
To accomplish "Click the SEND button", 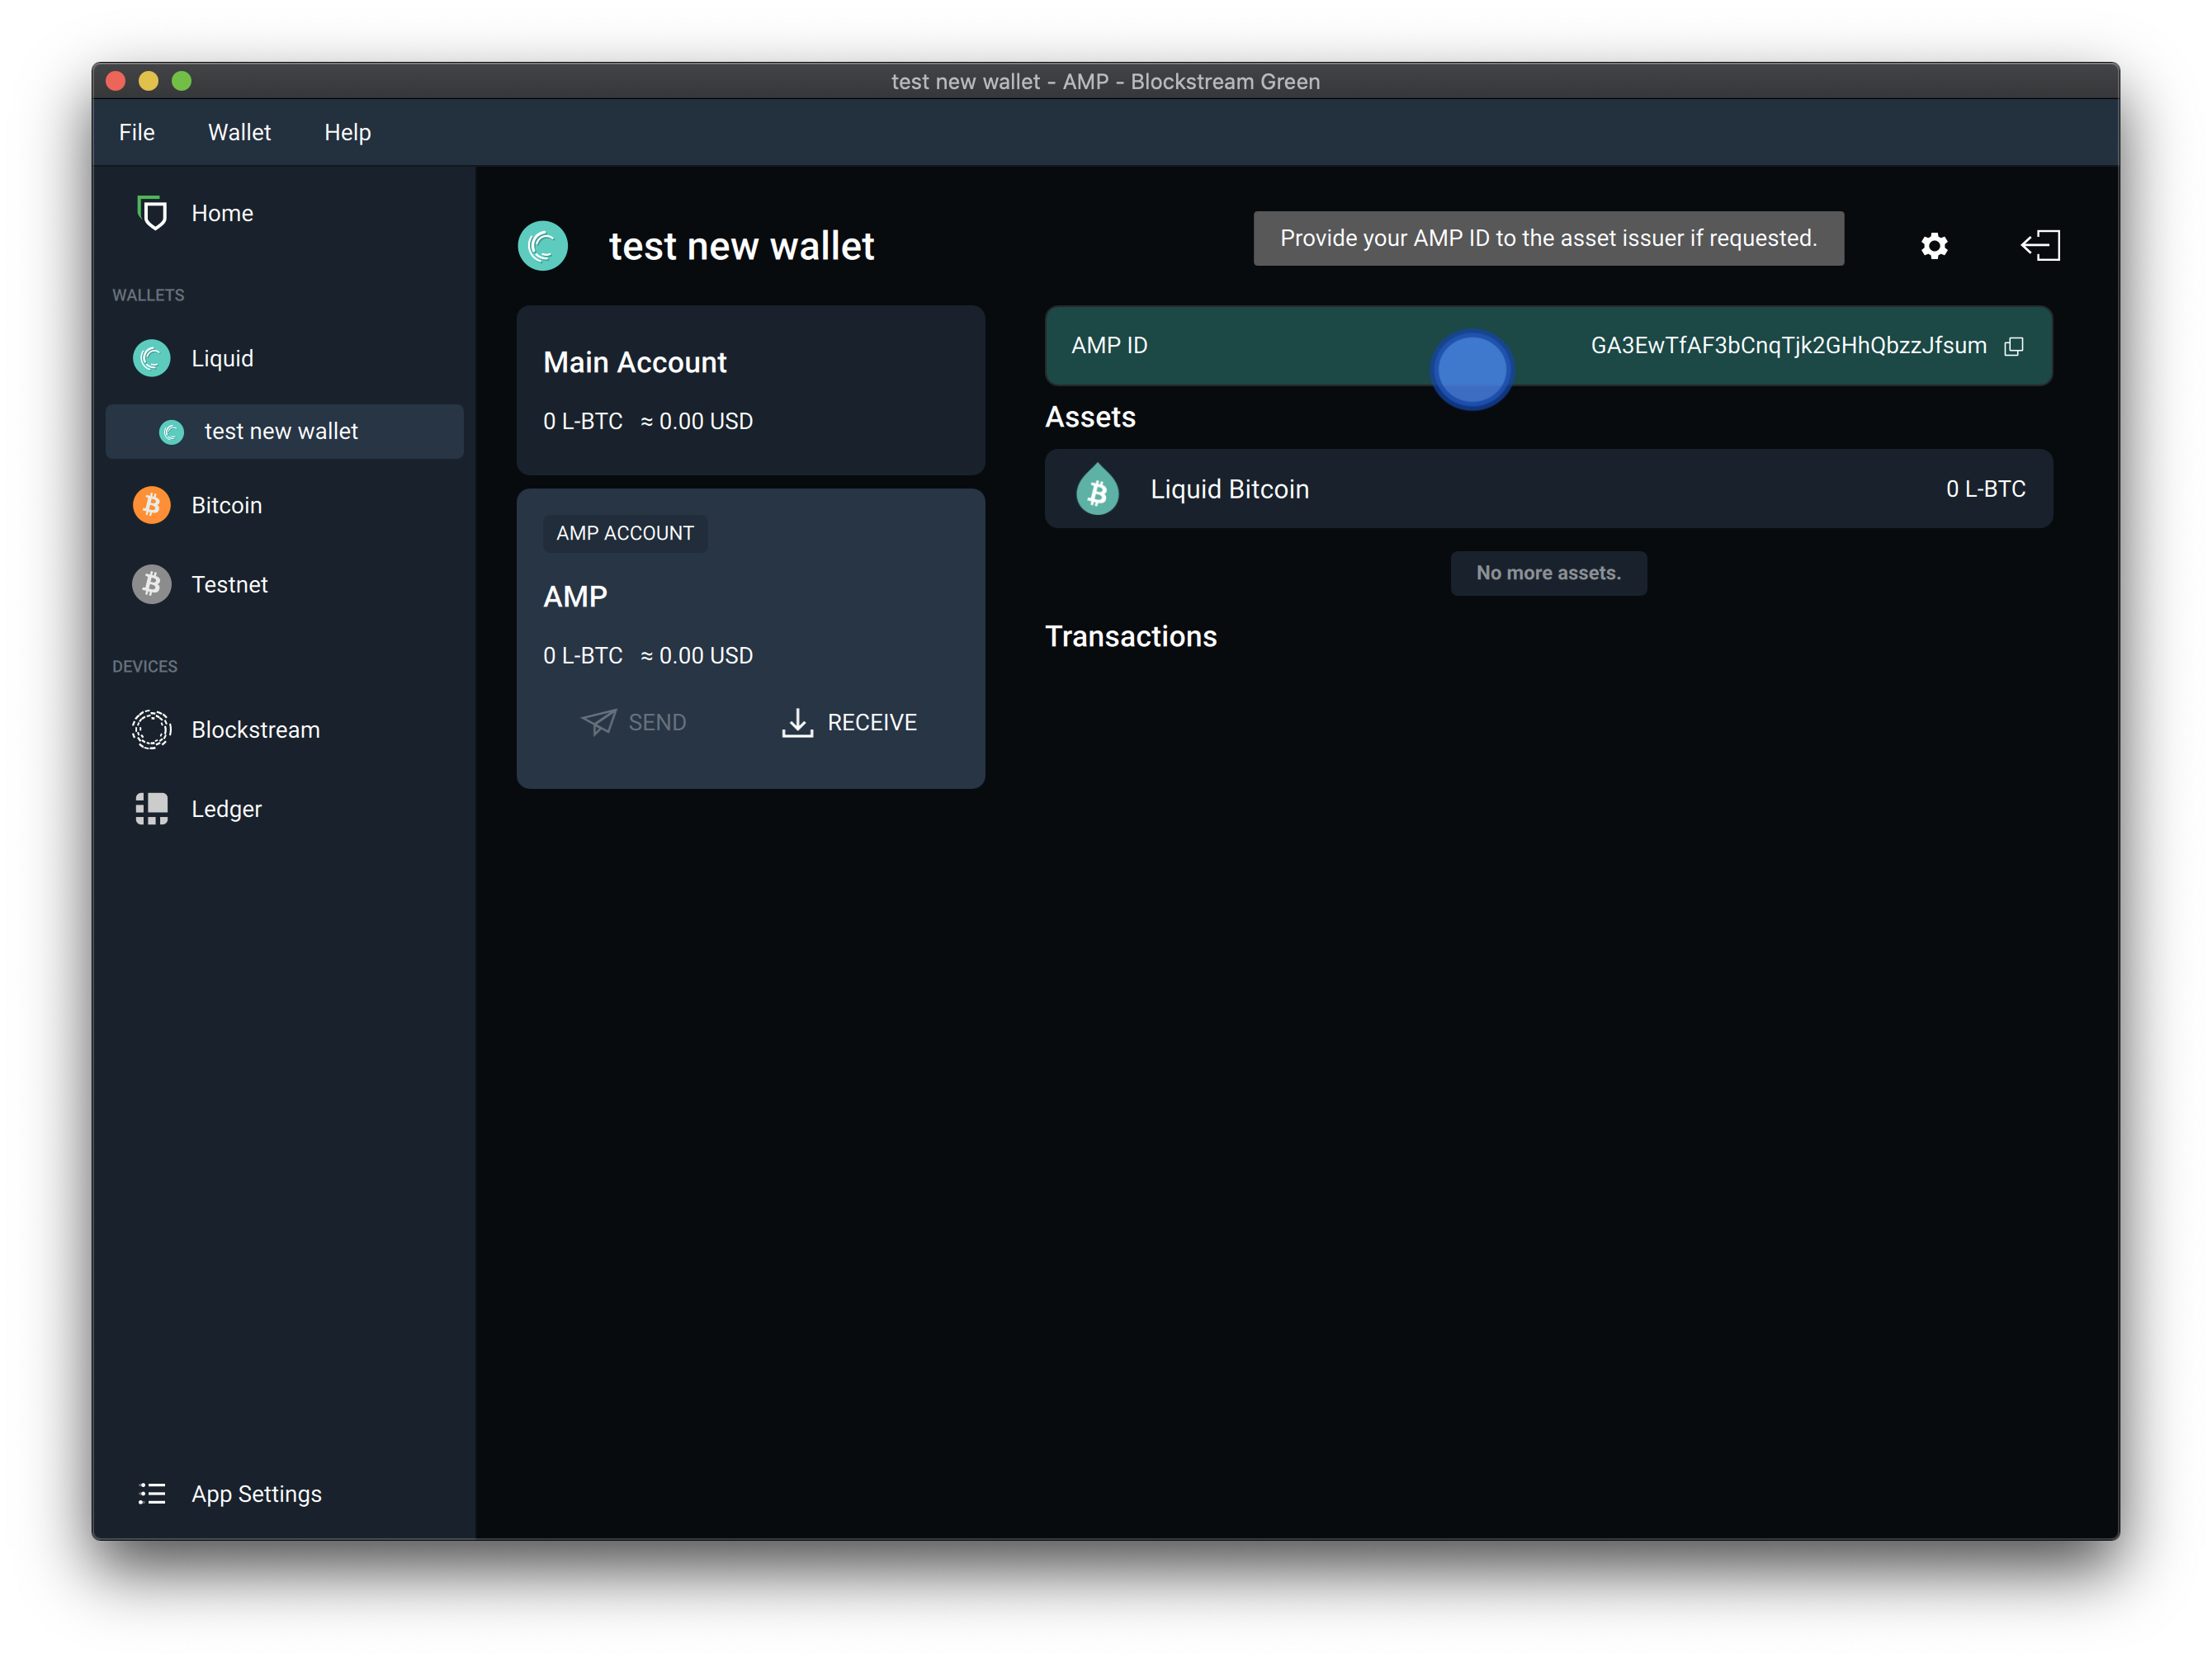I will click(x=634, y=722).
